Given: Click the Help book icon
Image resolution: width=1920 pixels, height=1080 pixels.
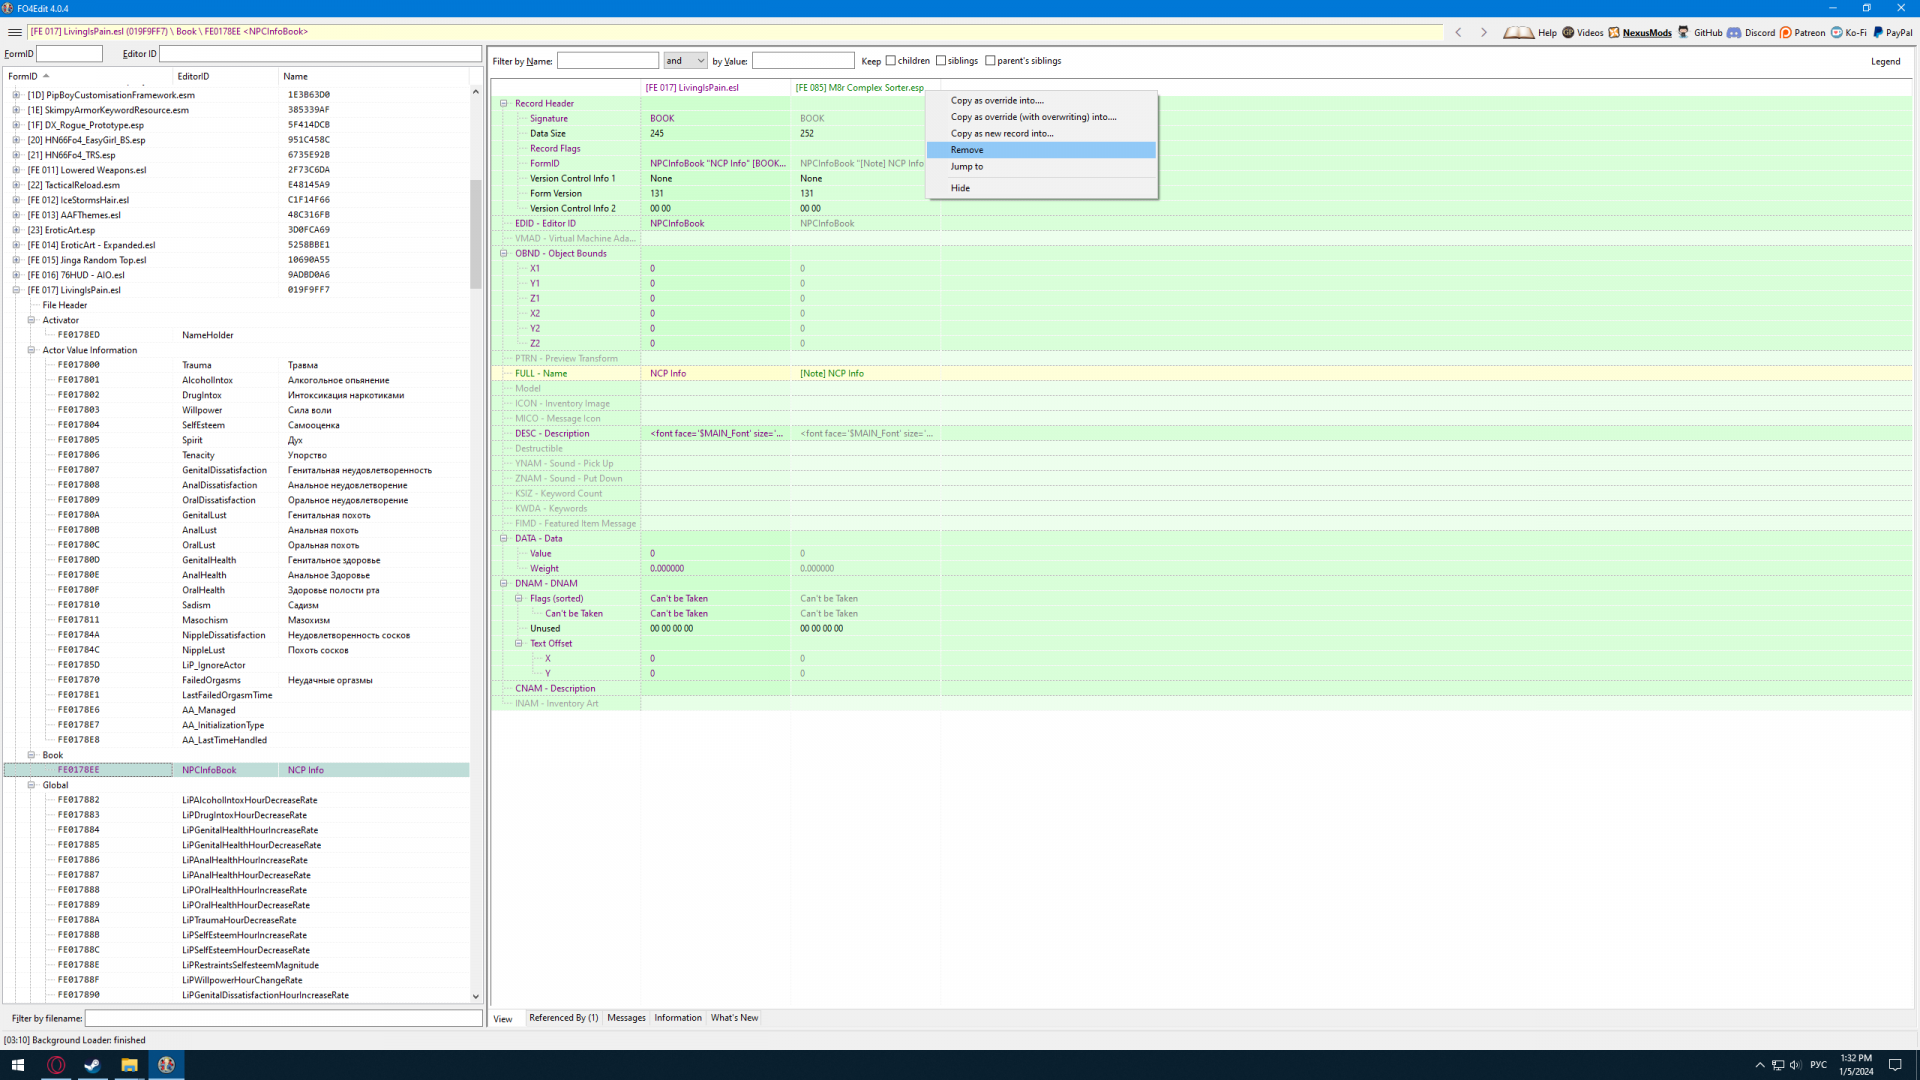Looking at the screenshot, I should coord(1518,32).
